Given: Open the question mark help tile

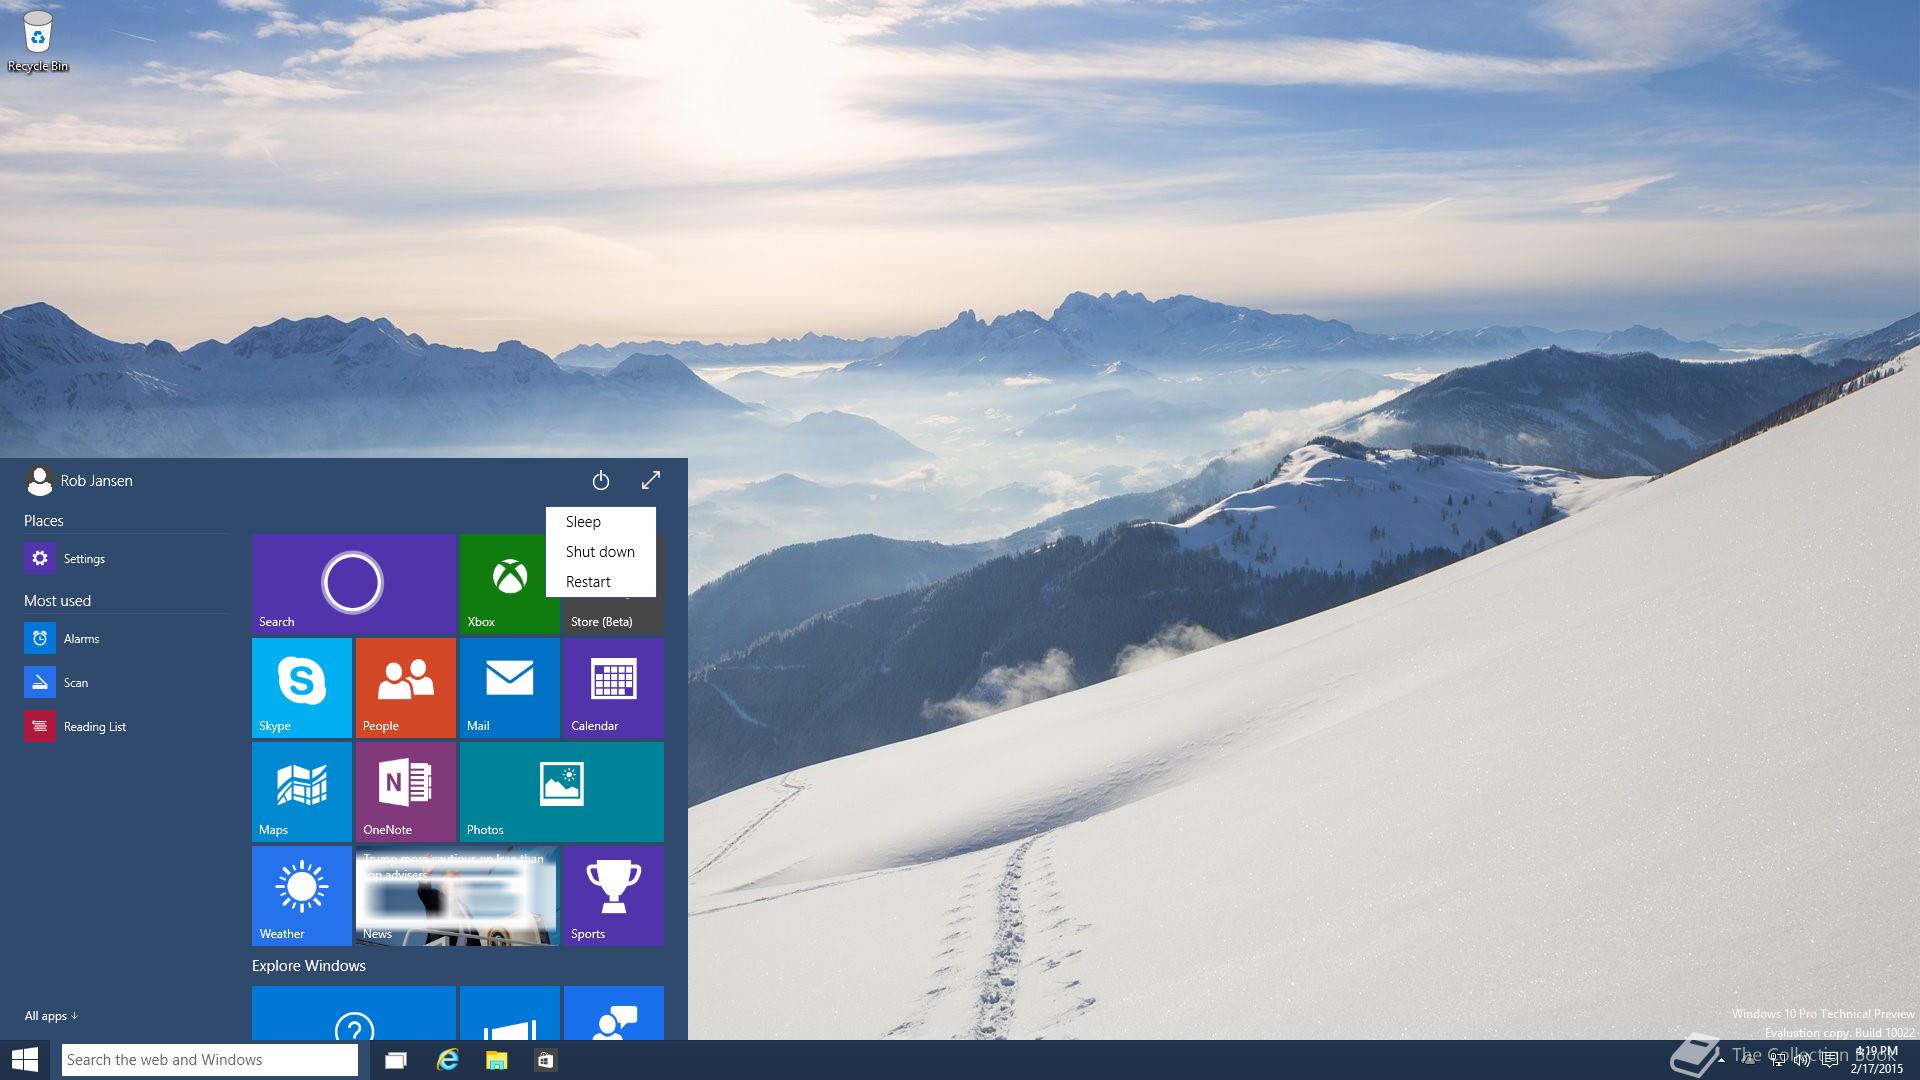Looking at the screenshot, I should (354, 1013).
